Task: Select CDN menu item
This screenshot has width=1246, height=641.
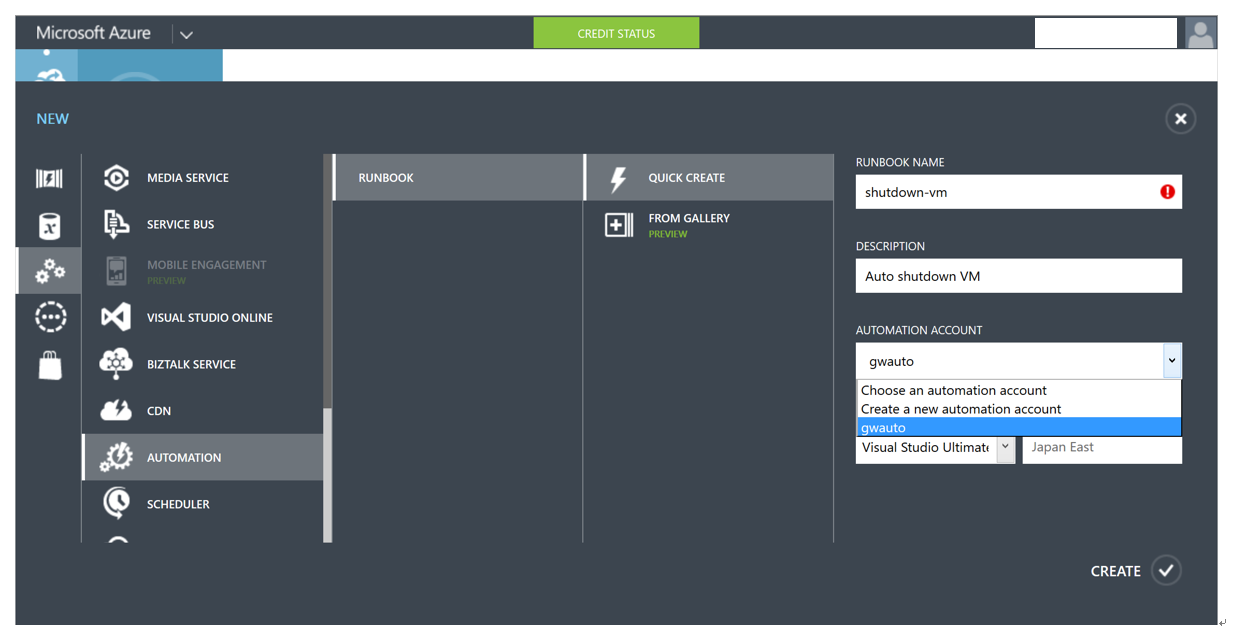Action: click(x=203, y=411)
